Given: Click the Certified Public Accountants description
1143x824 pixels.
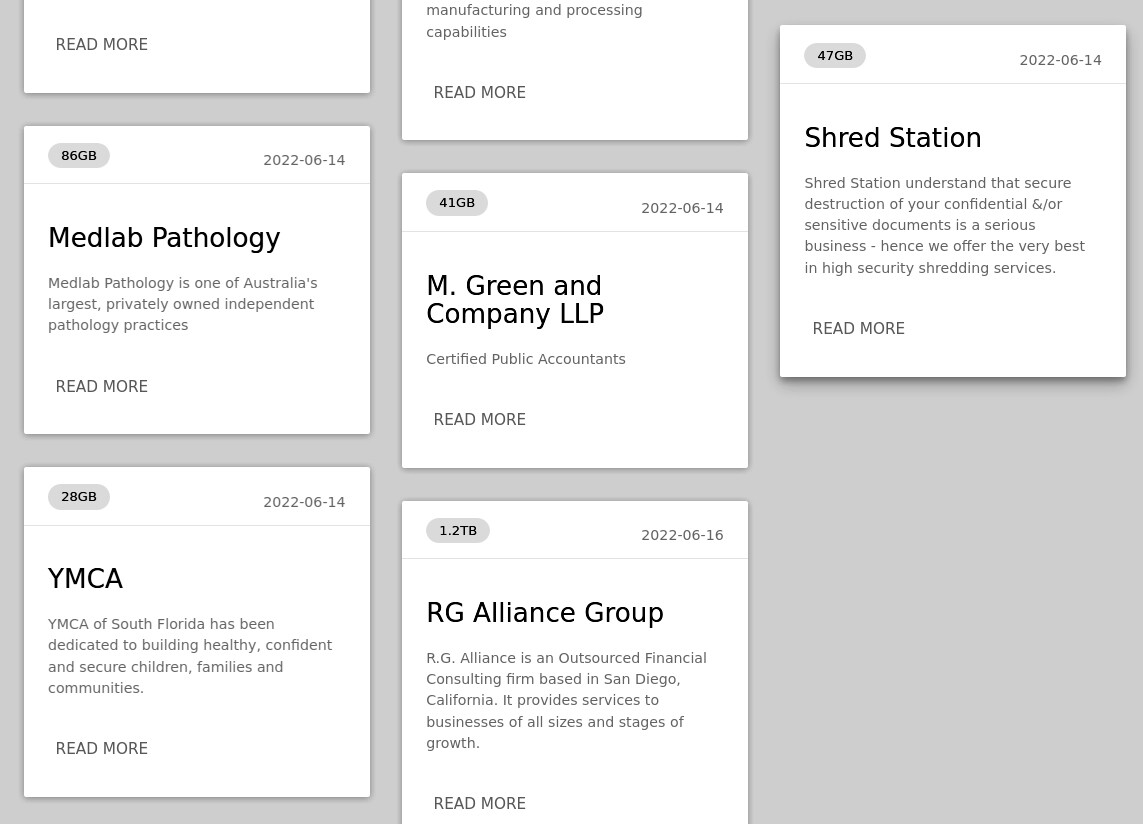Looking at the screenshot, I should point(526,359).
